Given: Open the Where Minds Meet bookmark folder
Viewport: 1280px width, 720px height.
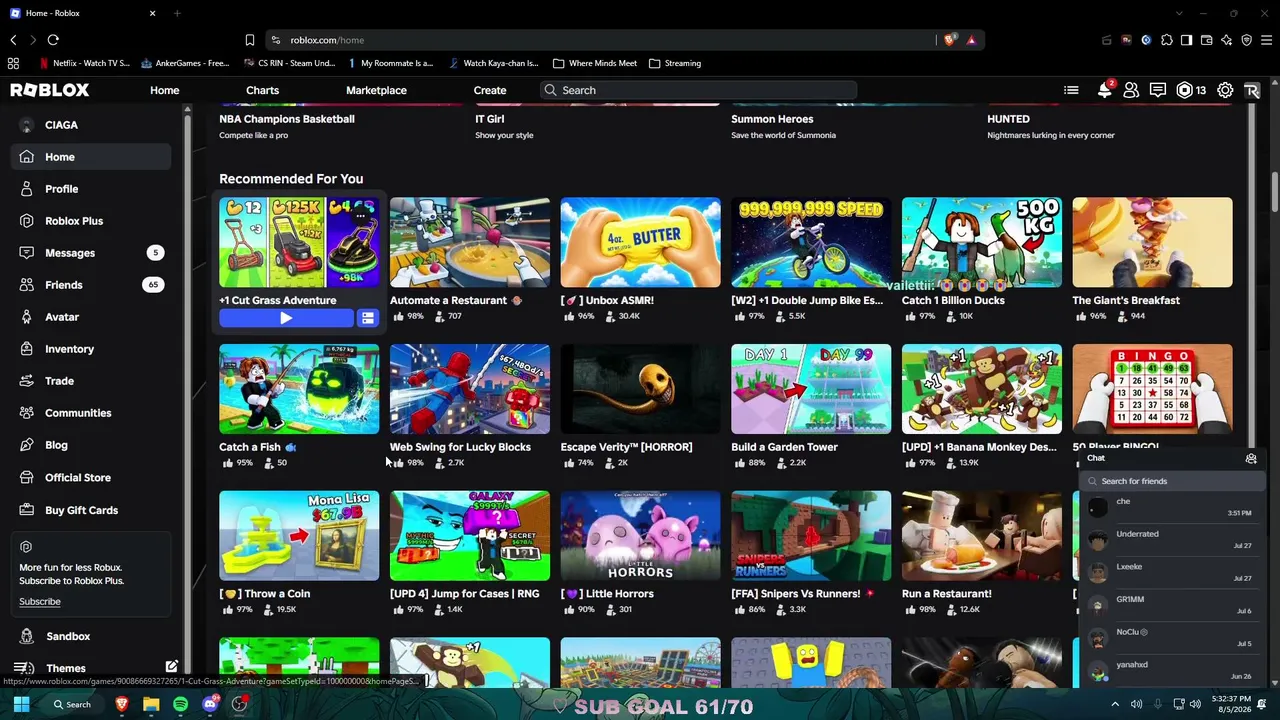Looking at the screenshot, I should (x=594, y=63).
